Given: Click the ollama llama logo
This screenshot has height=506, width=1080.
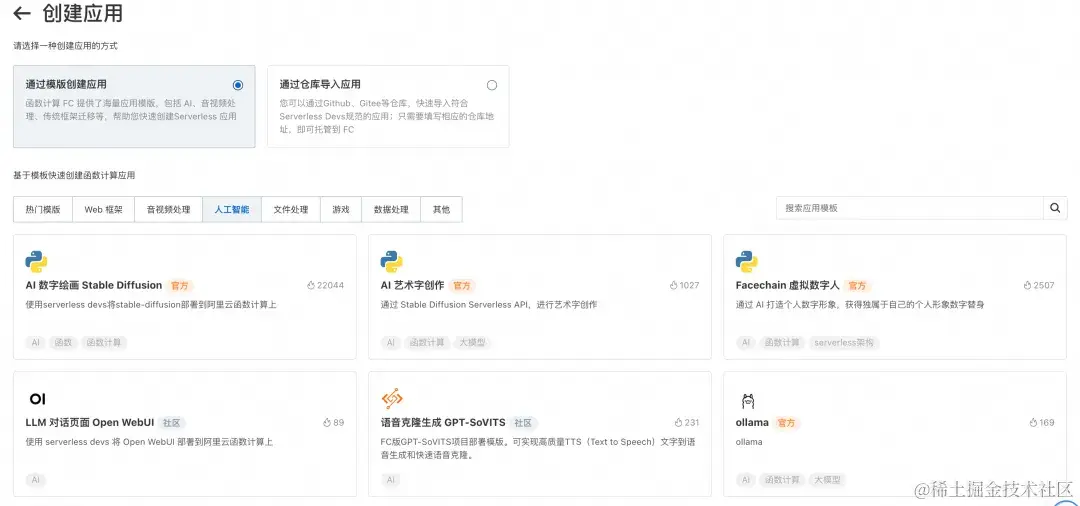Looking at the screenshot, I should [x=747, y=401].
